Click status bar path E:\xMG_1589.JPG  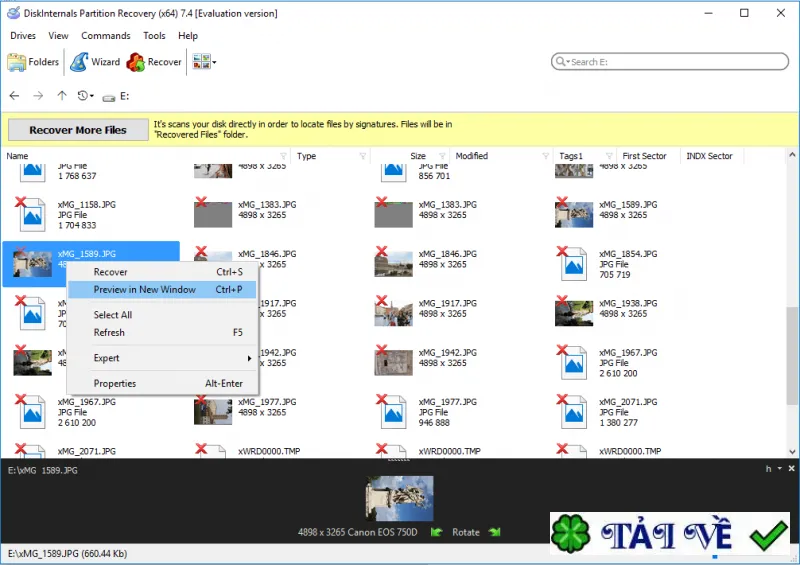tap(67, 554)
